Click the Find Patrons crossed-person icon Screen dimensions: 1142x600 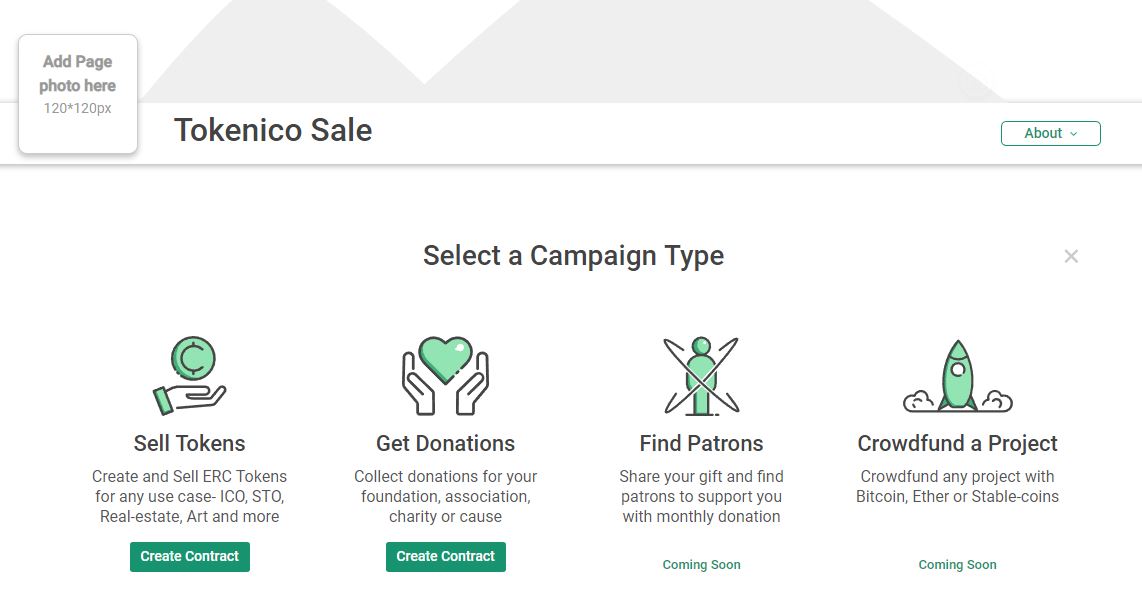point(701,376)
